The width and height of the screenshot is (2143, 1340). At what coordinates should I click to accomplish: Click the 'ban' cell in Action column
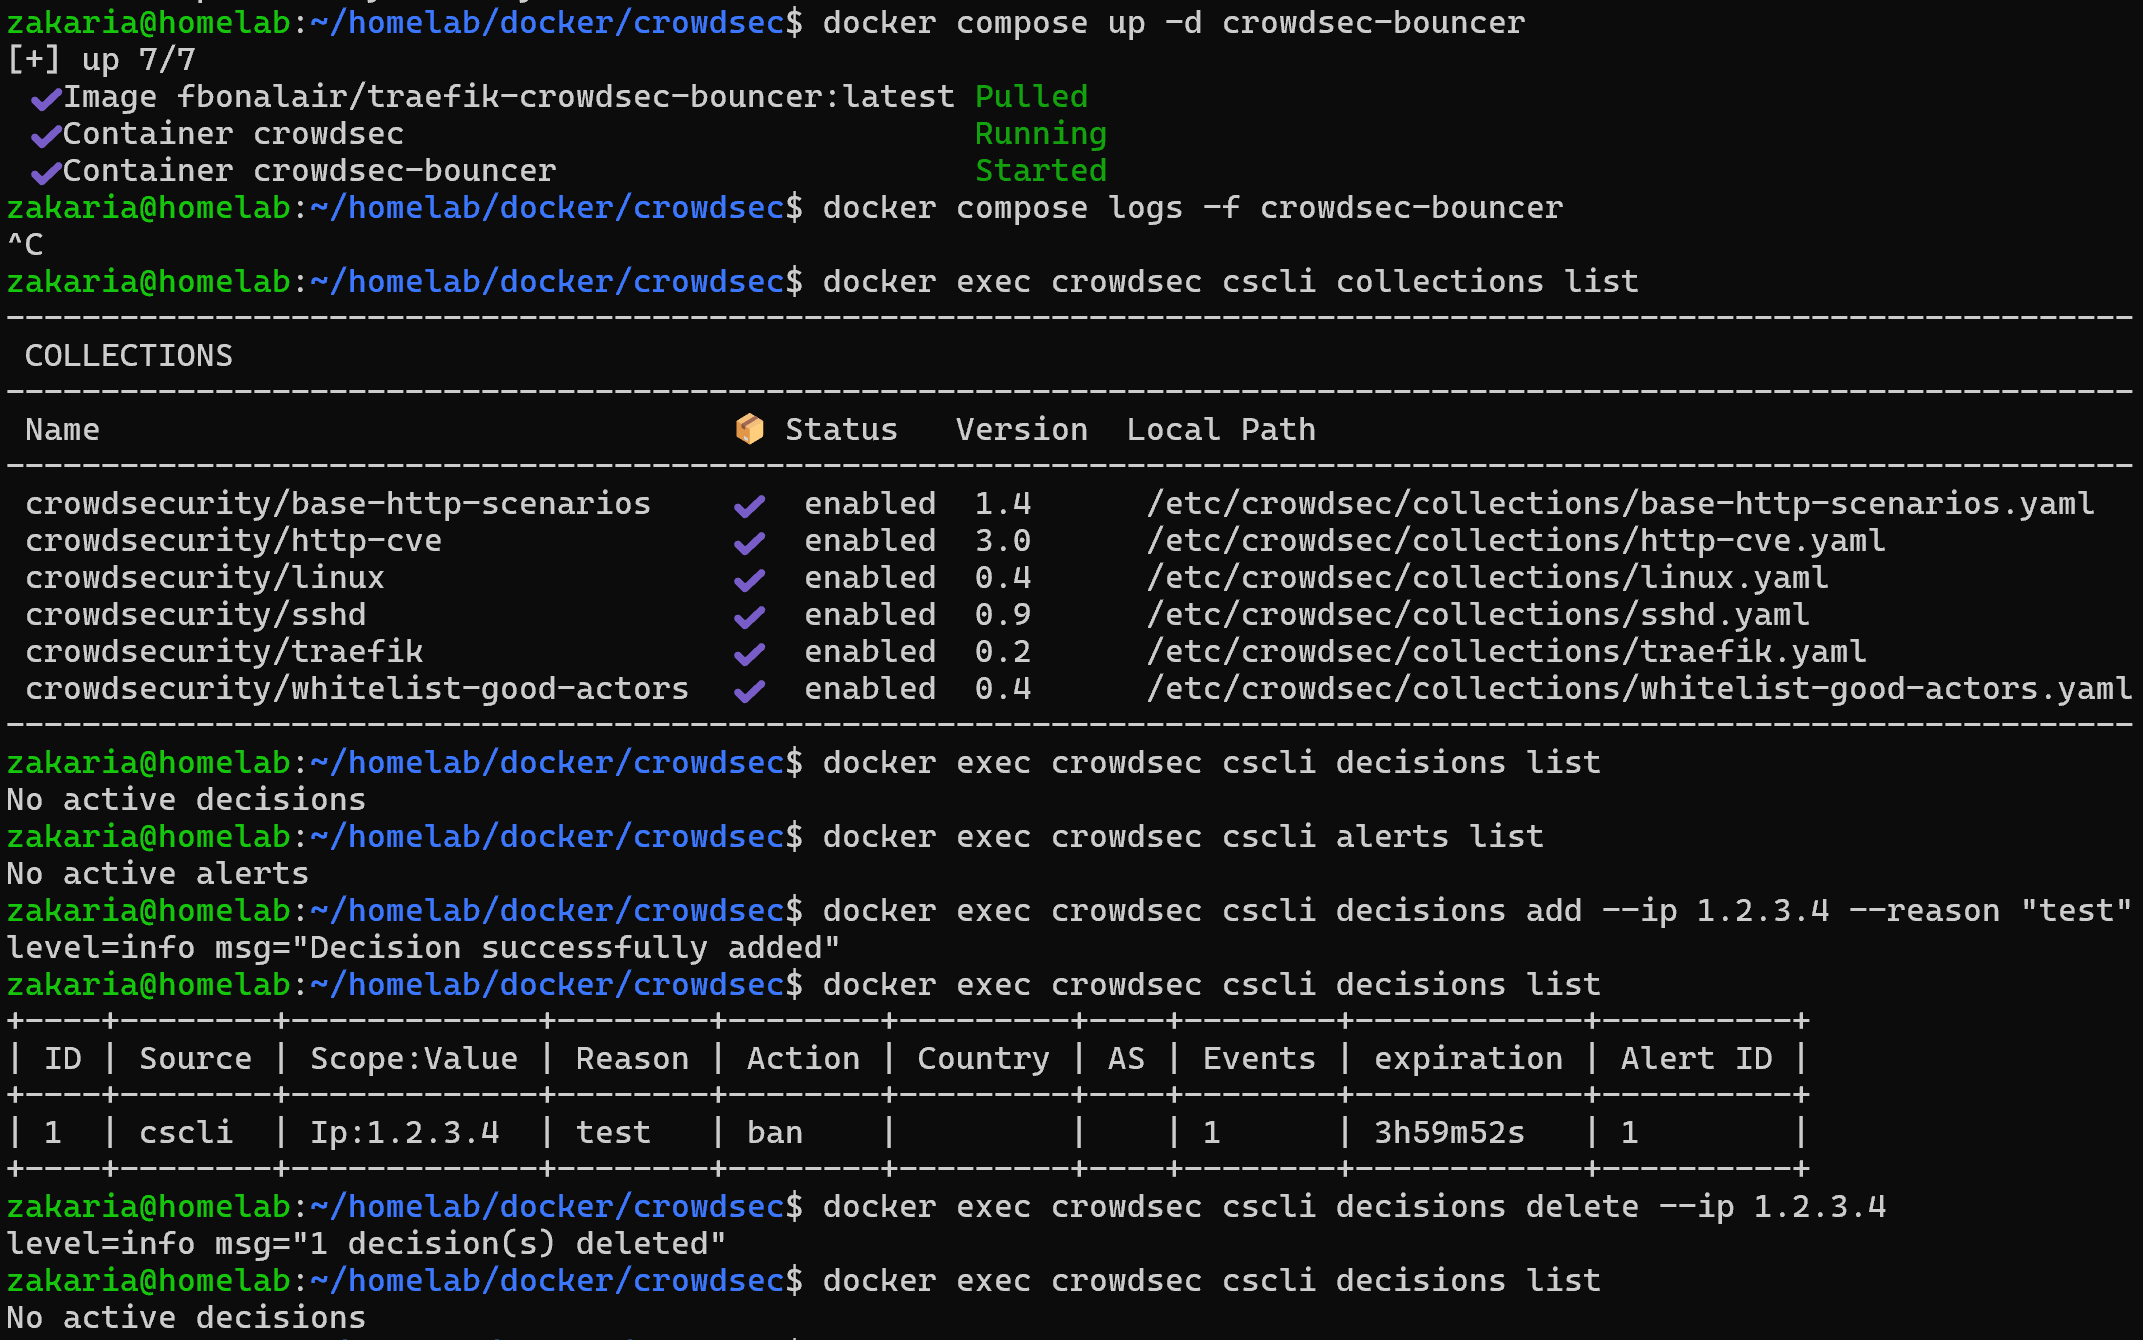tap(775, 1133)
